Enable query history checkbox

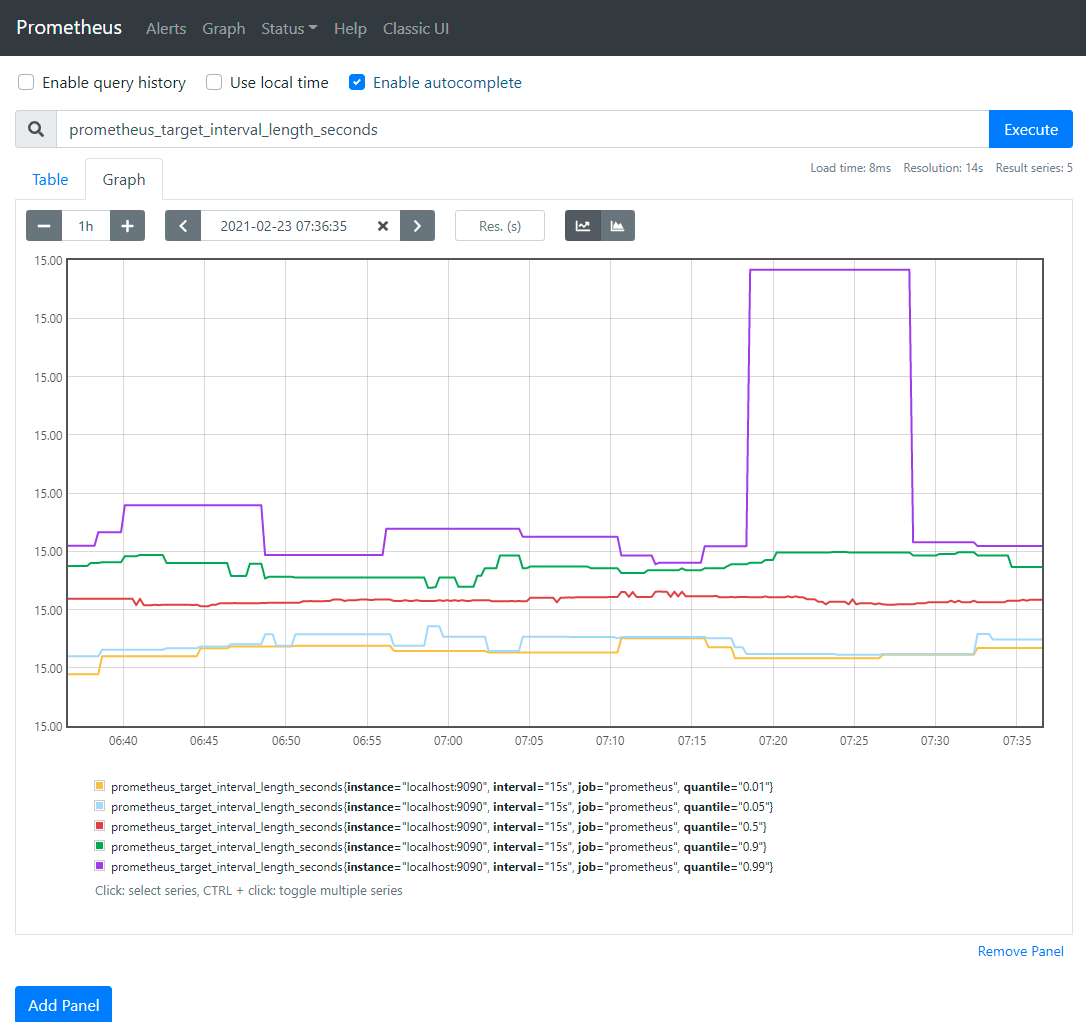(27, 83)
